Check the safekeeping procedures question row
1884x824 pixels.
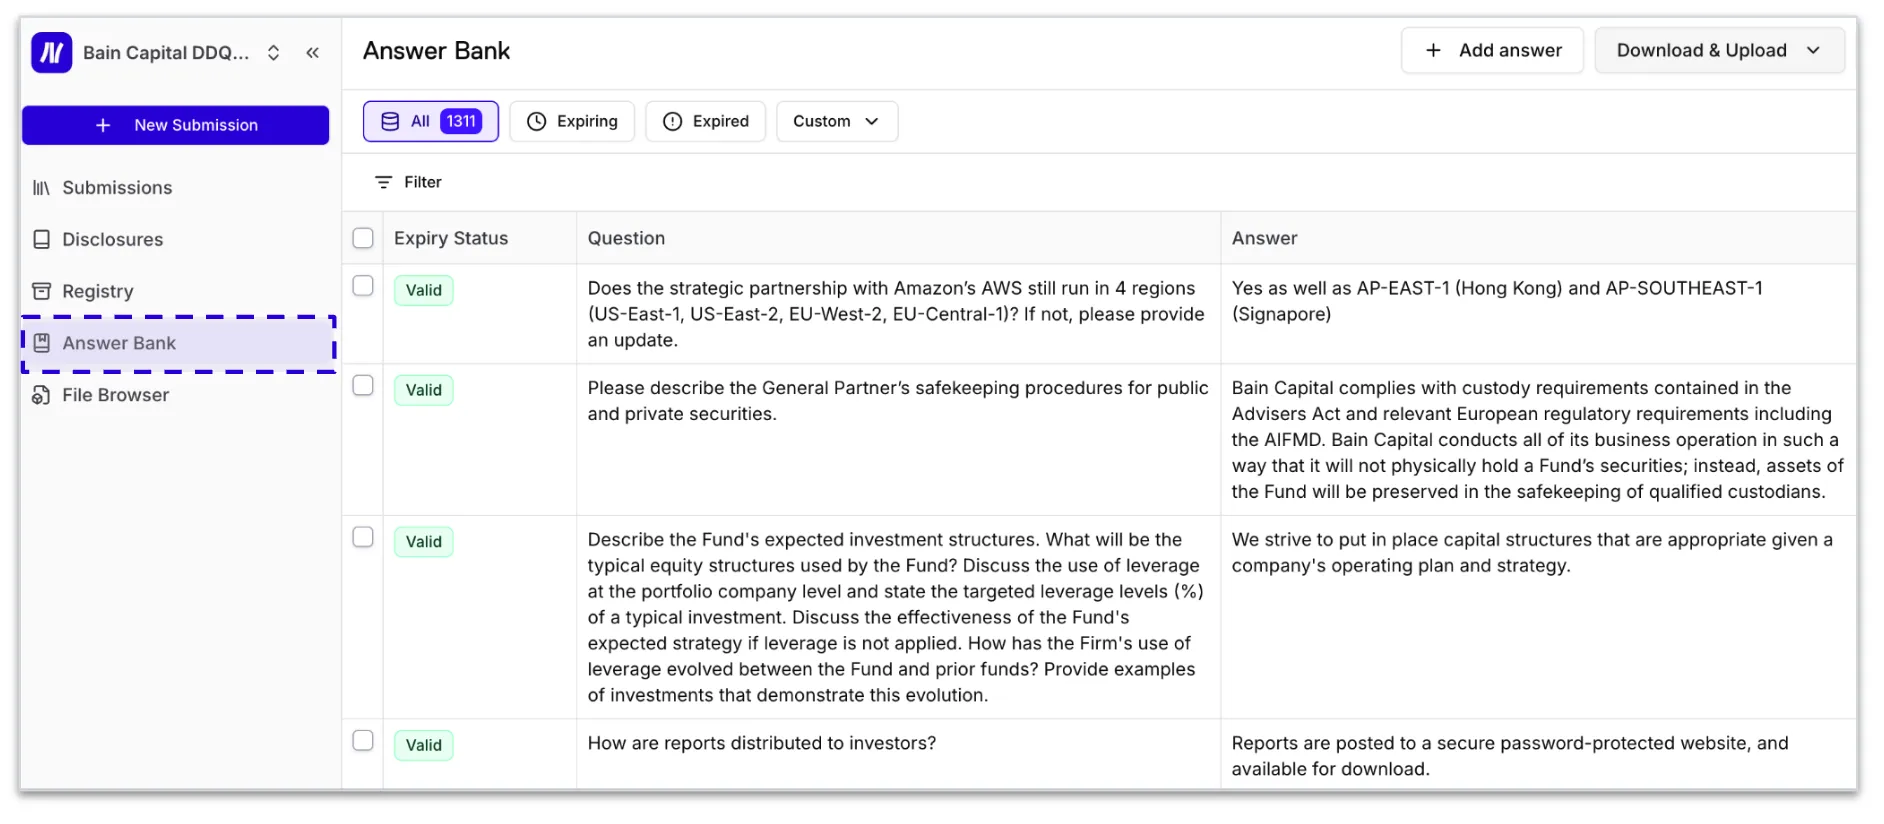(363, 386)
